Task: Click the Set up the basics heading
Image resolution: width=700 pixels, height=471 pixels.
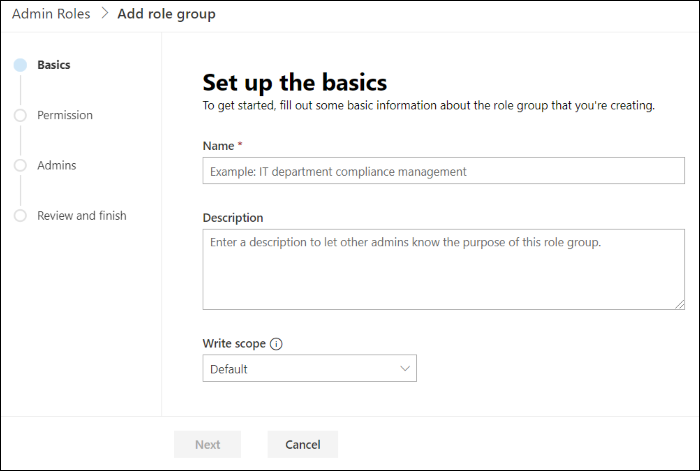Action: tap(294, 82)
